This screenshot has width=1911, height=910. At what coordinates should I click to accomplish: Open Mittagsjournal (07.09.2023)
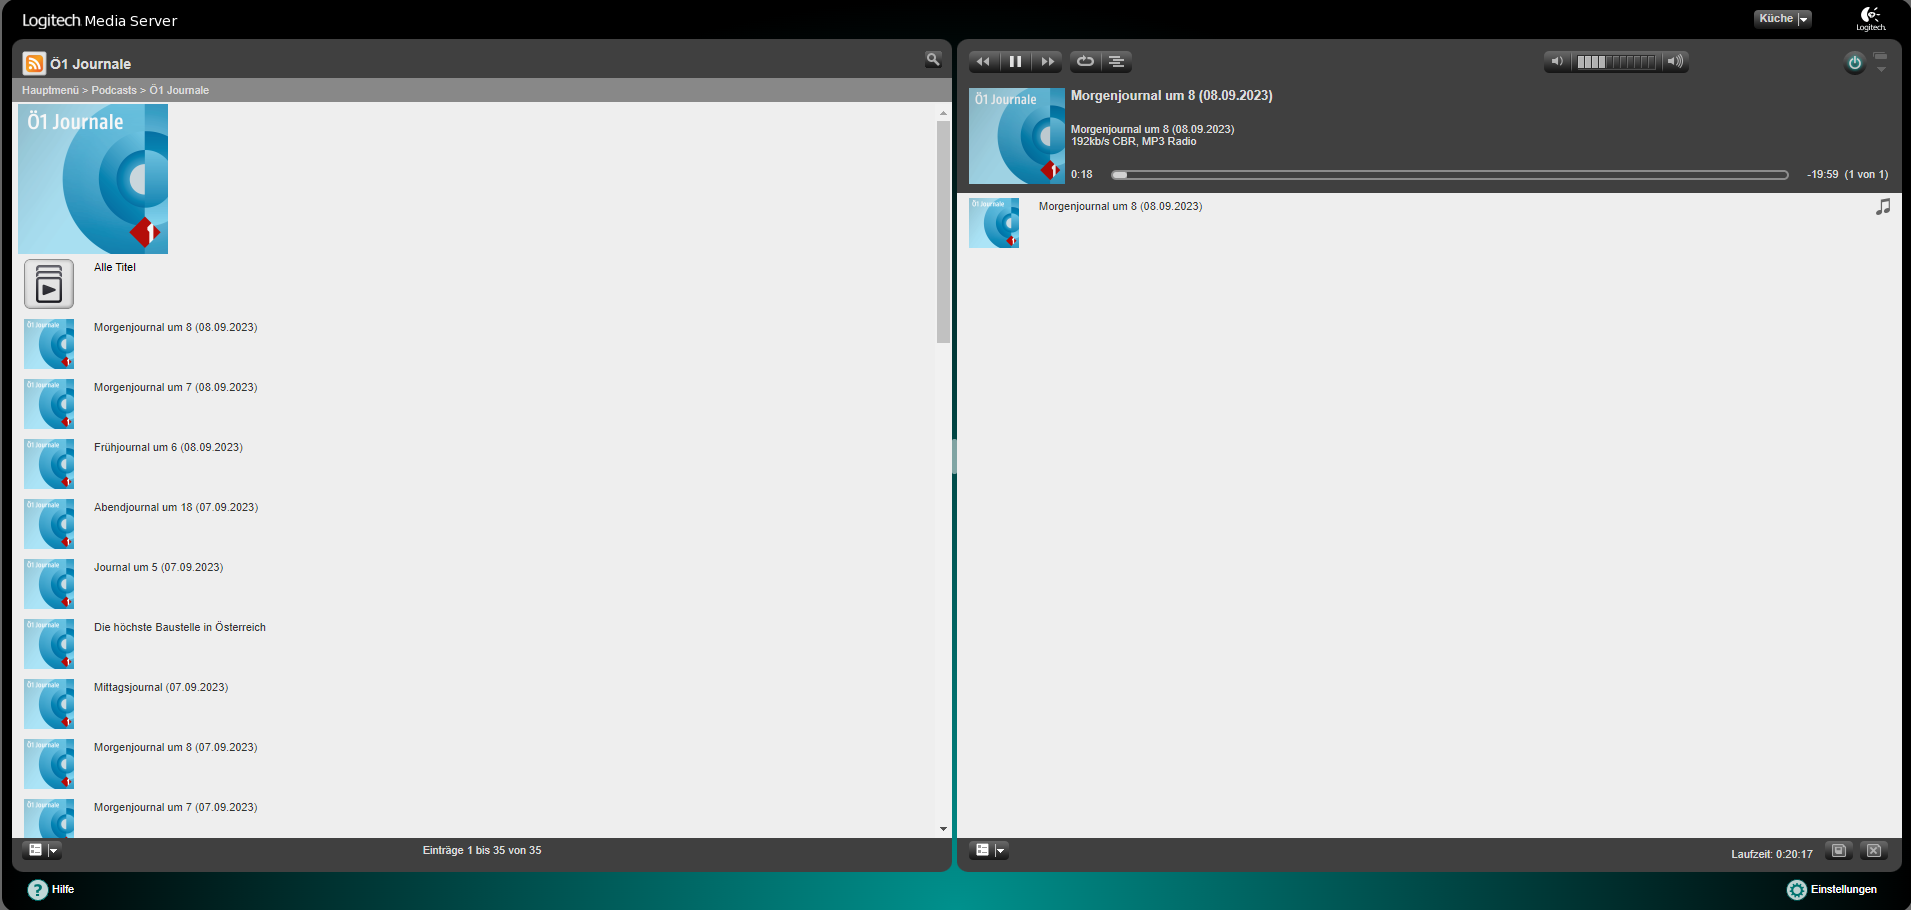point(161,687)
